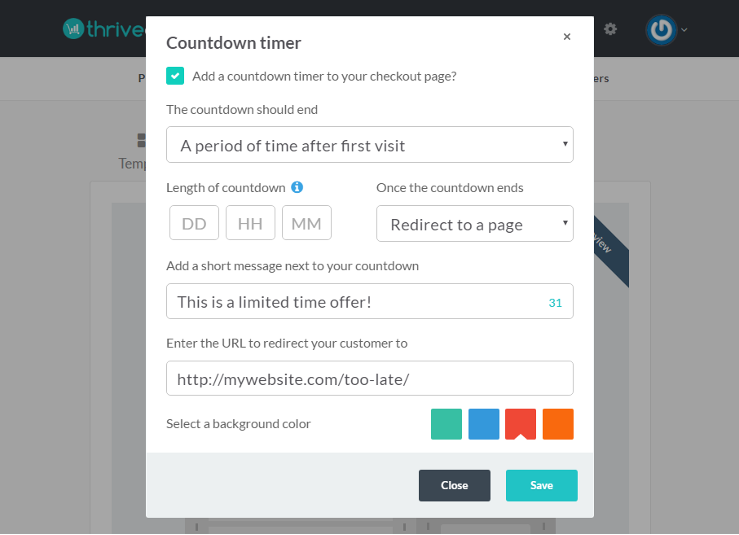739x535 pixels.
Task: Select the orange background color swatch
Action: click(558, 424)
